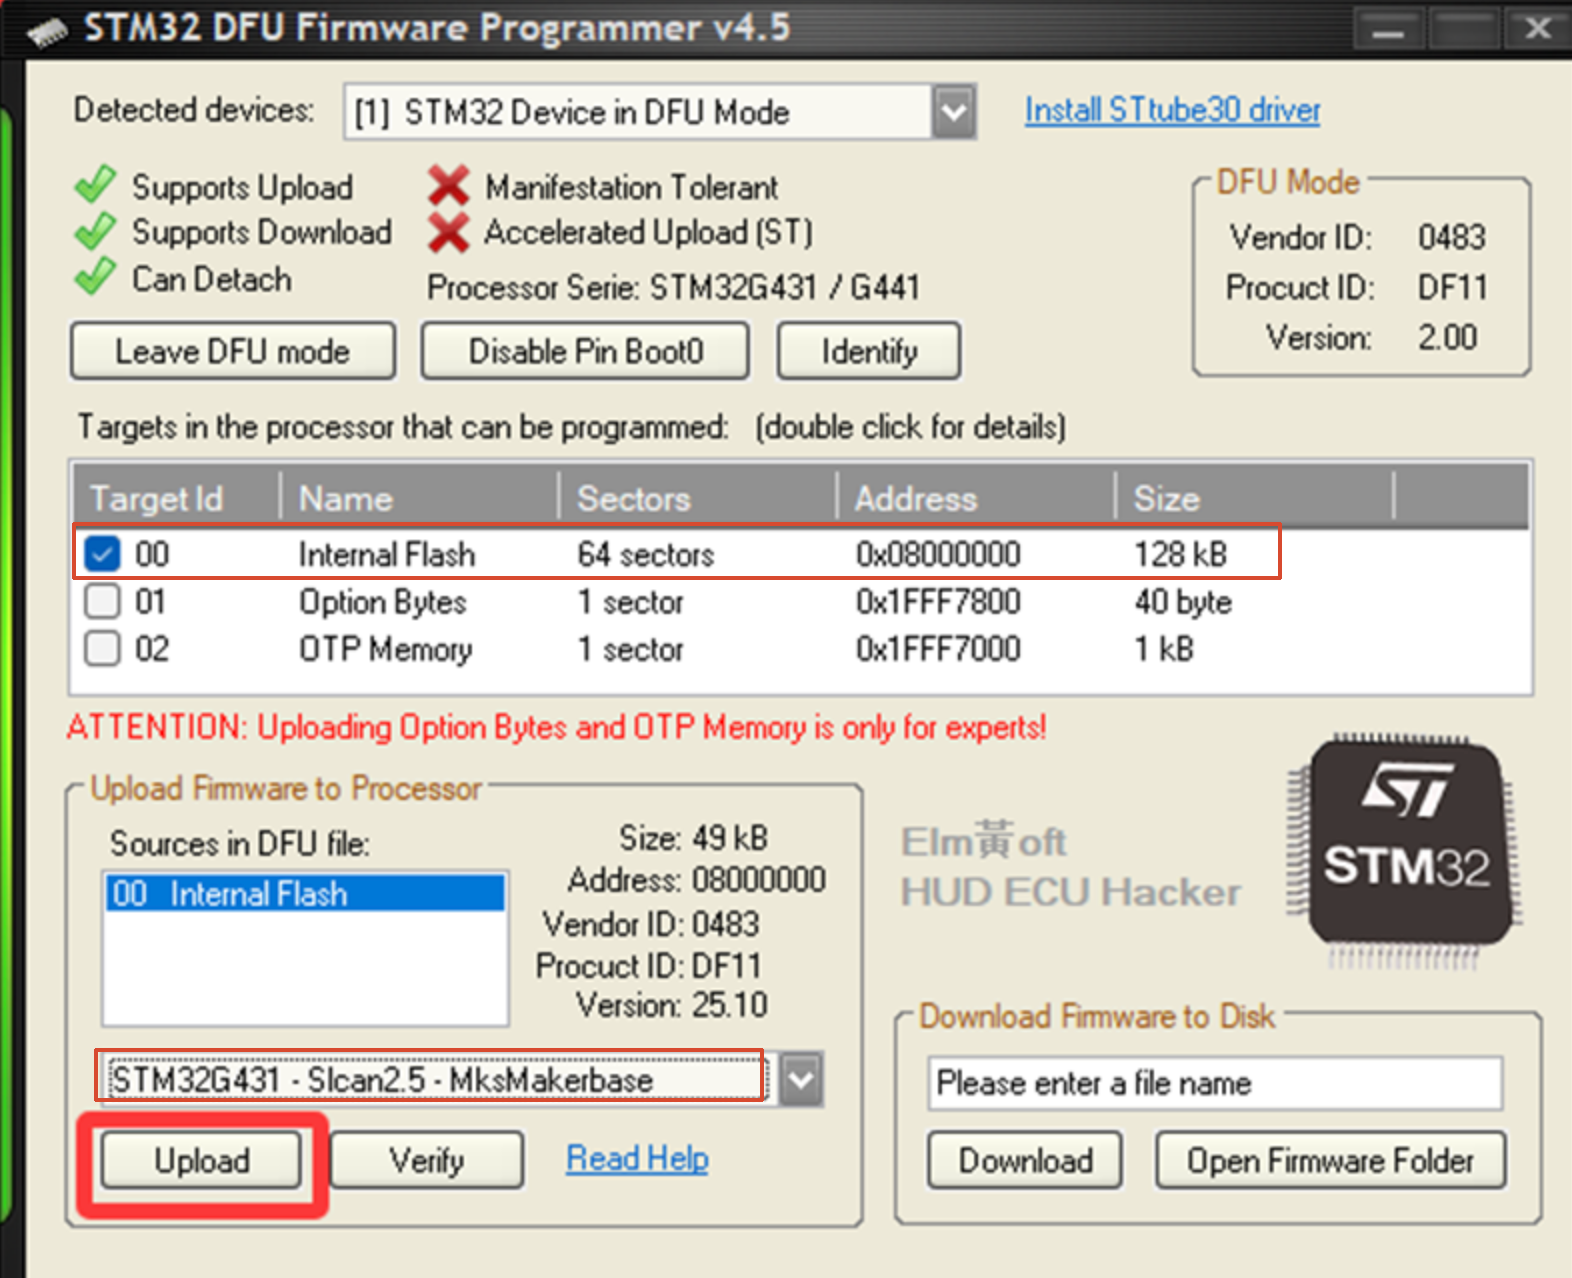The image size is (1572, 1278).
Task: Open the firmware file dropdown arrow
Action: pos(802,1079)
